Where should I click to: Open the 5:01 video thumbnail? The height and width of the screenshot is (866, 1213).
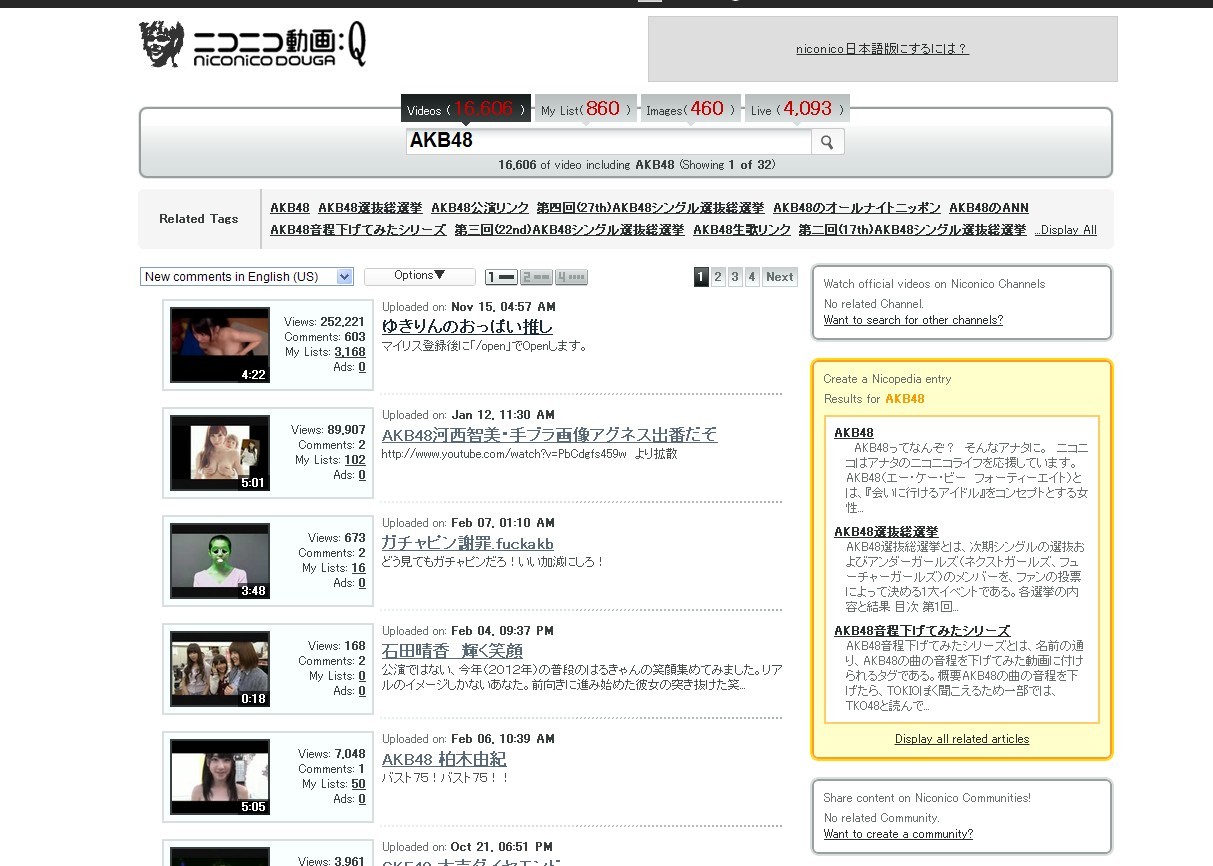coord(220,453)
